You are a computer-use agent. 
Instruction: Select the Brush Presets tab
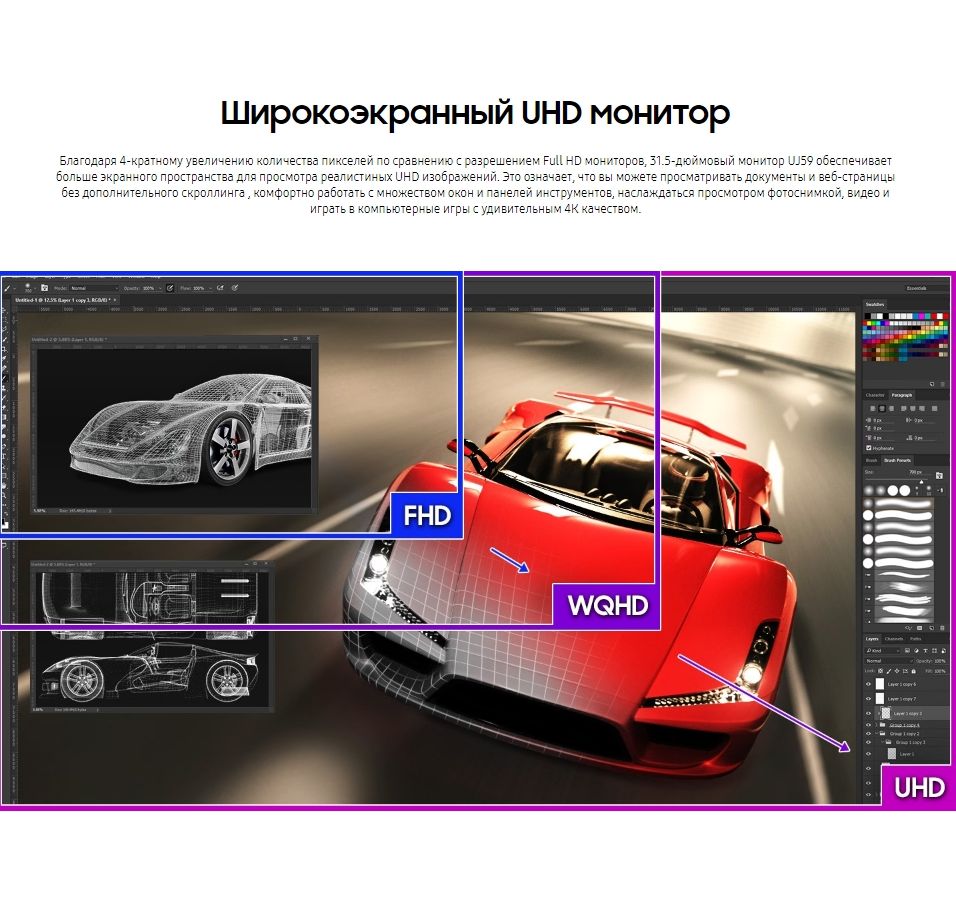point(897,460)
